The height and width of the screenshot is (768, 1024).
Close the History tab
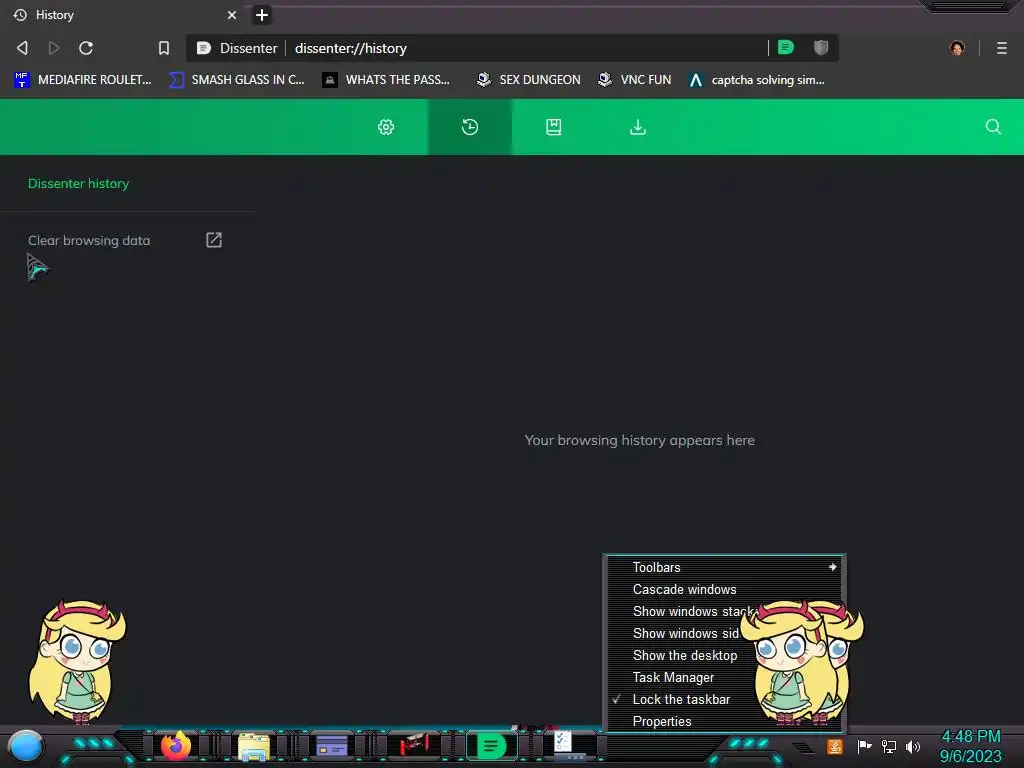pyautogui.click(x=232, y=15)
